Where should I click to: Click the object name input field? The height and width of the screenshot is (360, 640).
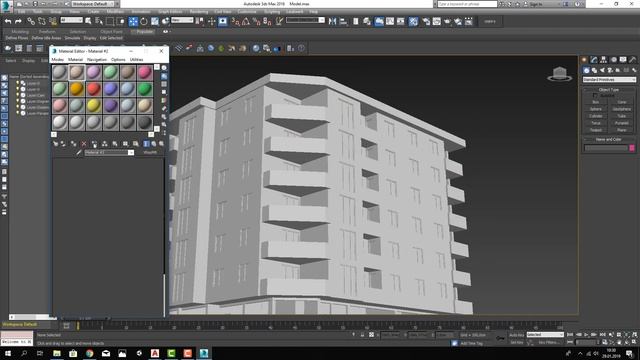(606, 148)
